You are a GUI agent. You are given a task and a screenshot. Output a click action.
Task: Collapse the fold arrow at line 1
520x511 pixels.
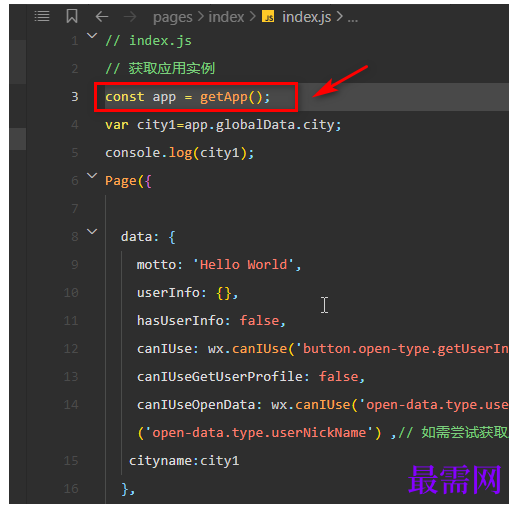tap(92, 35)
